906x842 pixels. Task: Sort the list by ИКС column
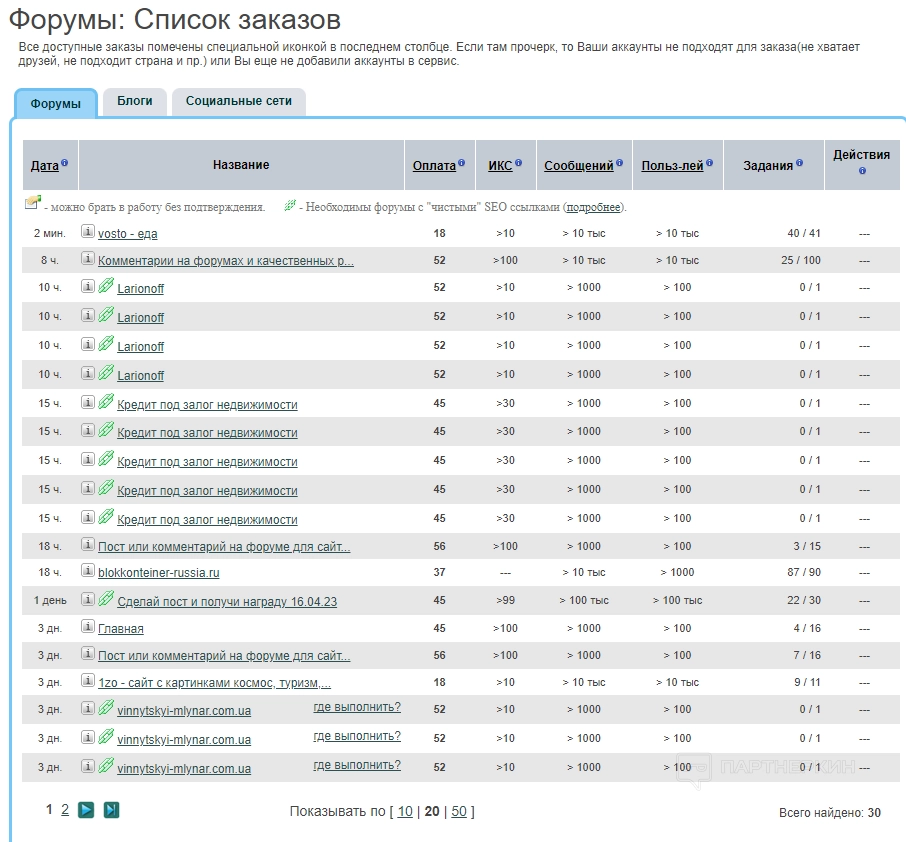point(500,166)
